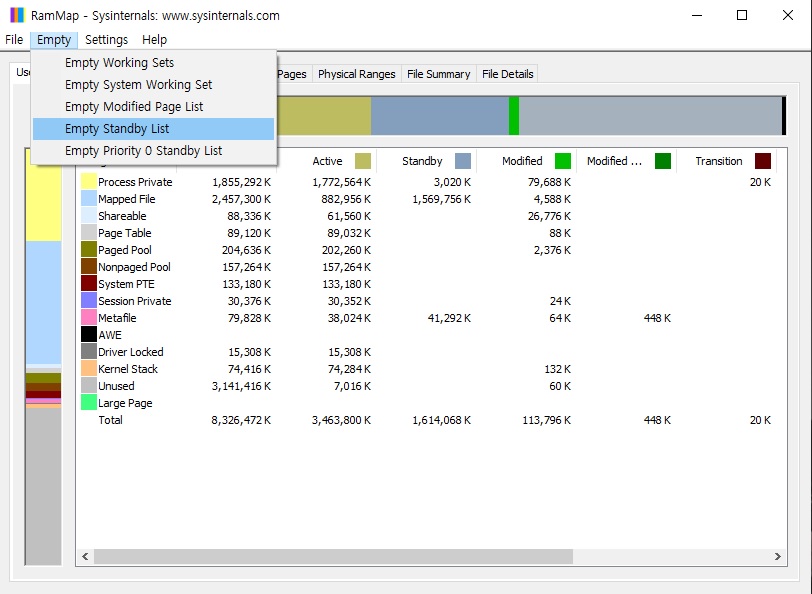Choose Empty Working Sets
This screenshot has width=812, height=594.
point(153,63)
